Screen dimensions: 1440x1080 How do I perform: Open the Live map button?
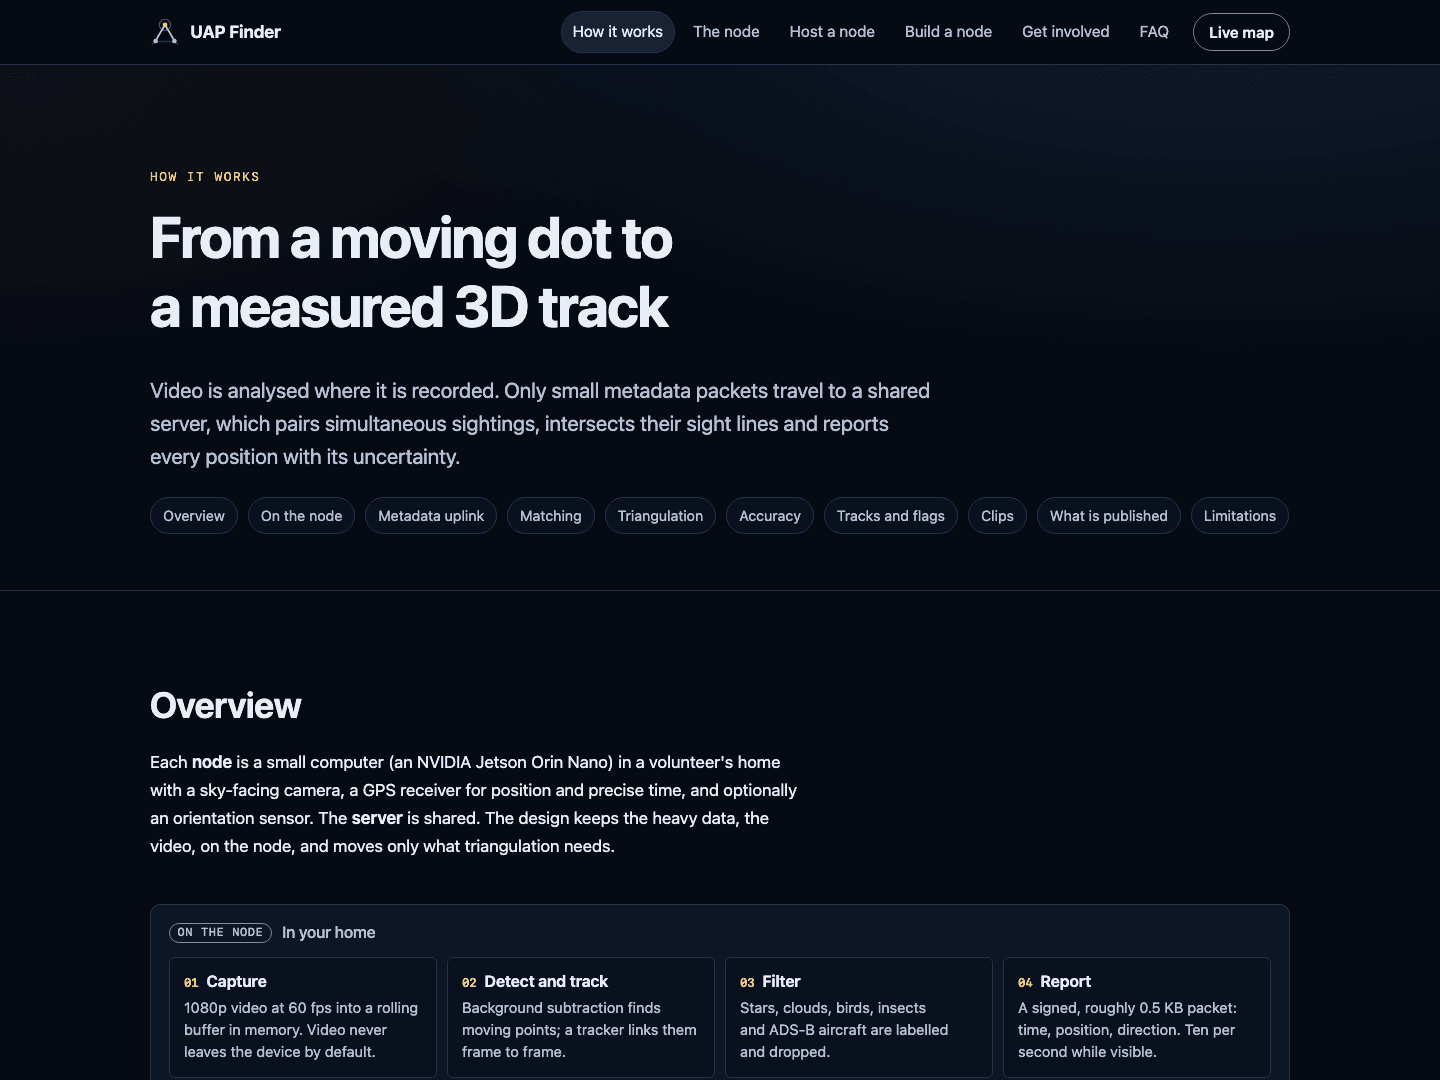[1241, 32]
